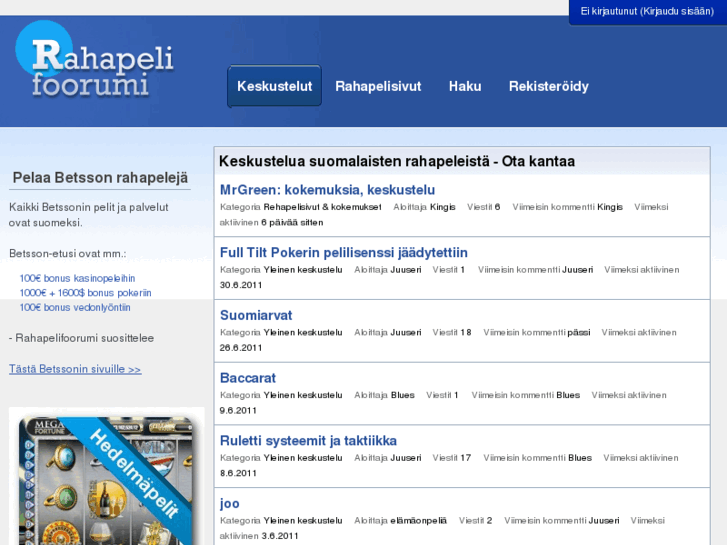Click the Pelaa Betsson rahapelejä heading
This screenshot has width=727, height=545.
tap(100, 178)
